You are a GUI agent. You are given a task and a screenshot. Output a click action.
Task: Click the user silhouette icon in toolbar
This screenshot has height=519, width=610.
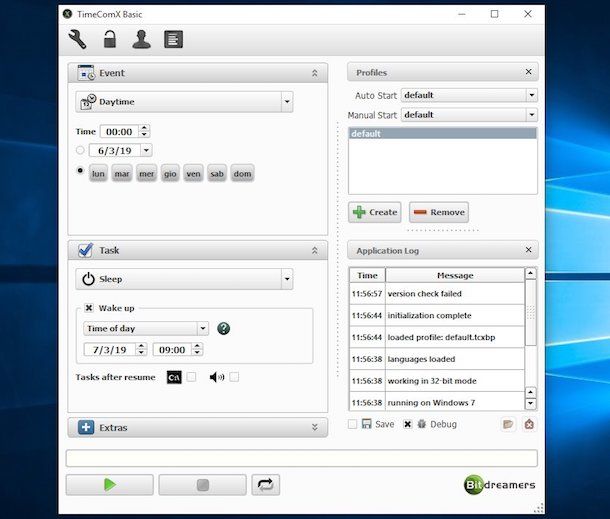coord(141,40)
